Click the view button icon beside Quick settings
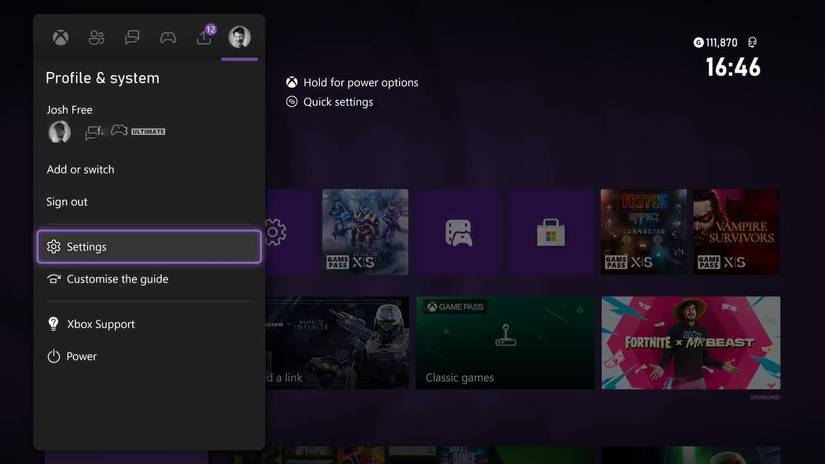Viewport: 825px width, 464px height. click(291, 102)
